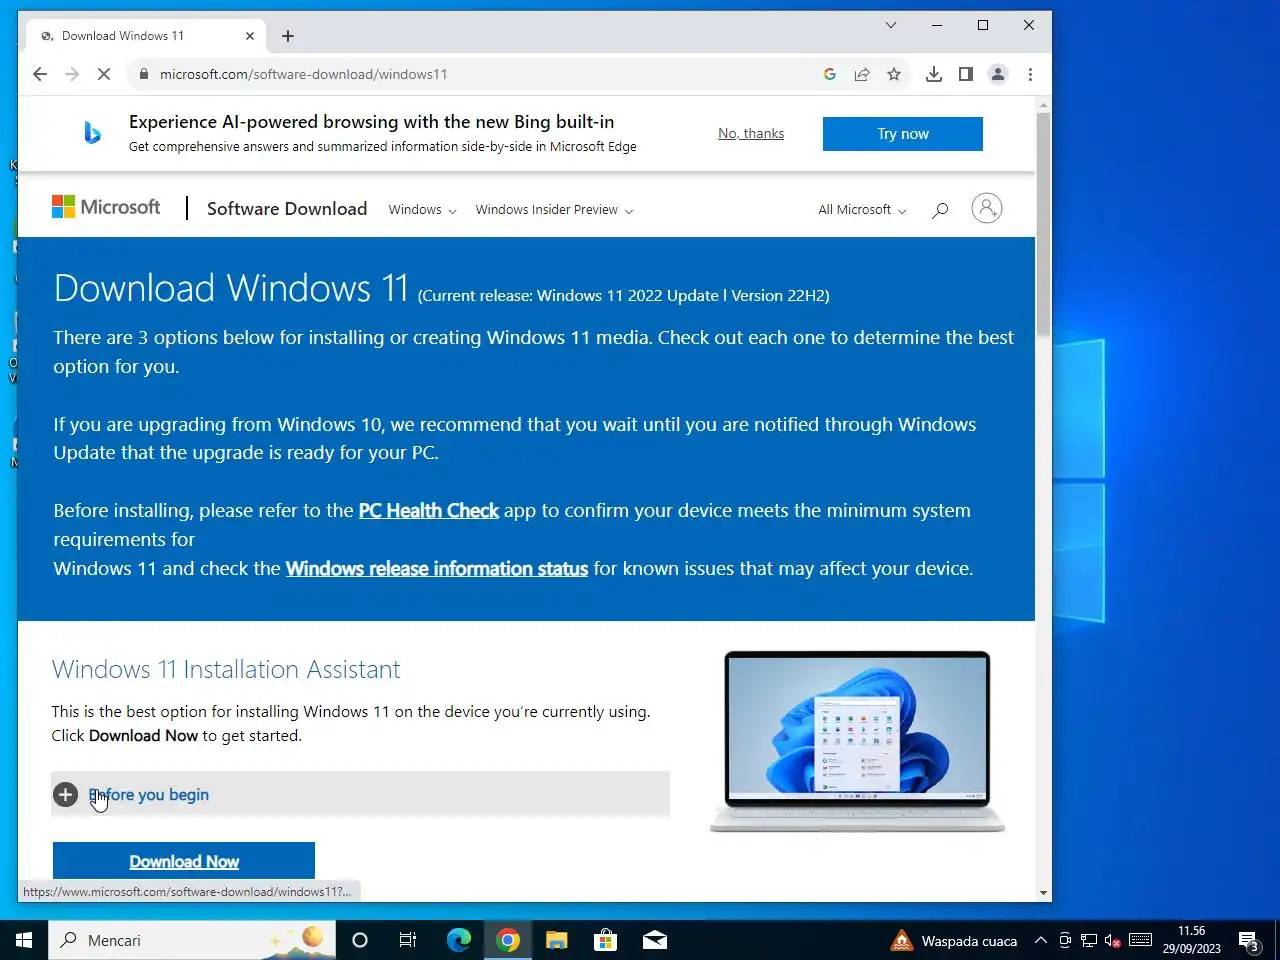Launch Microsoft Edge from taskbar
The image size is (1280, 960).
[458, 940]
